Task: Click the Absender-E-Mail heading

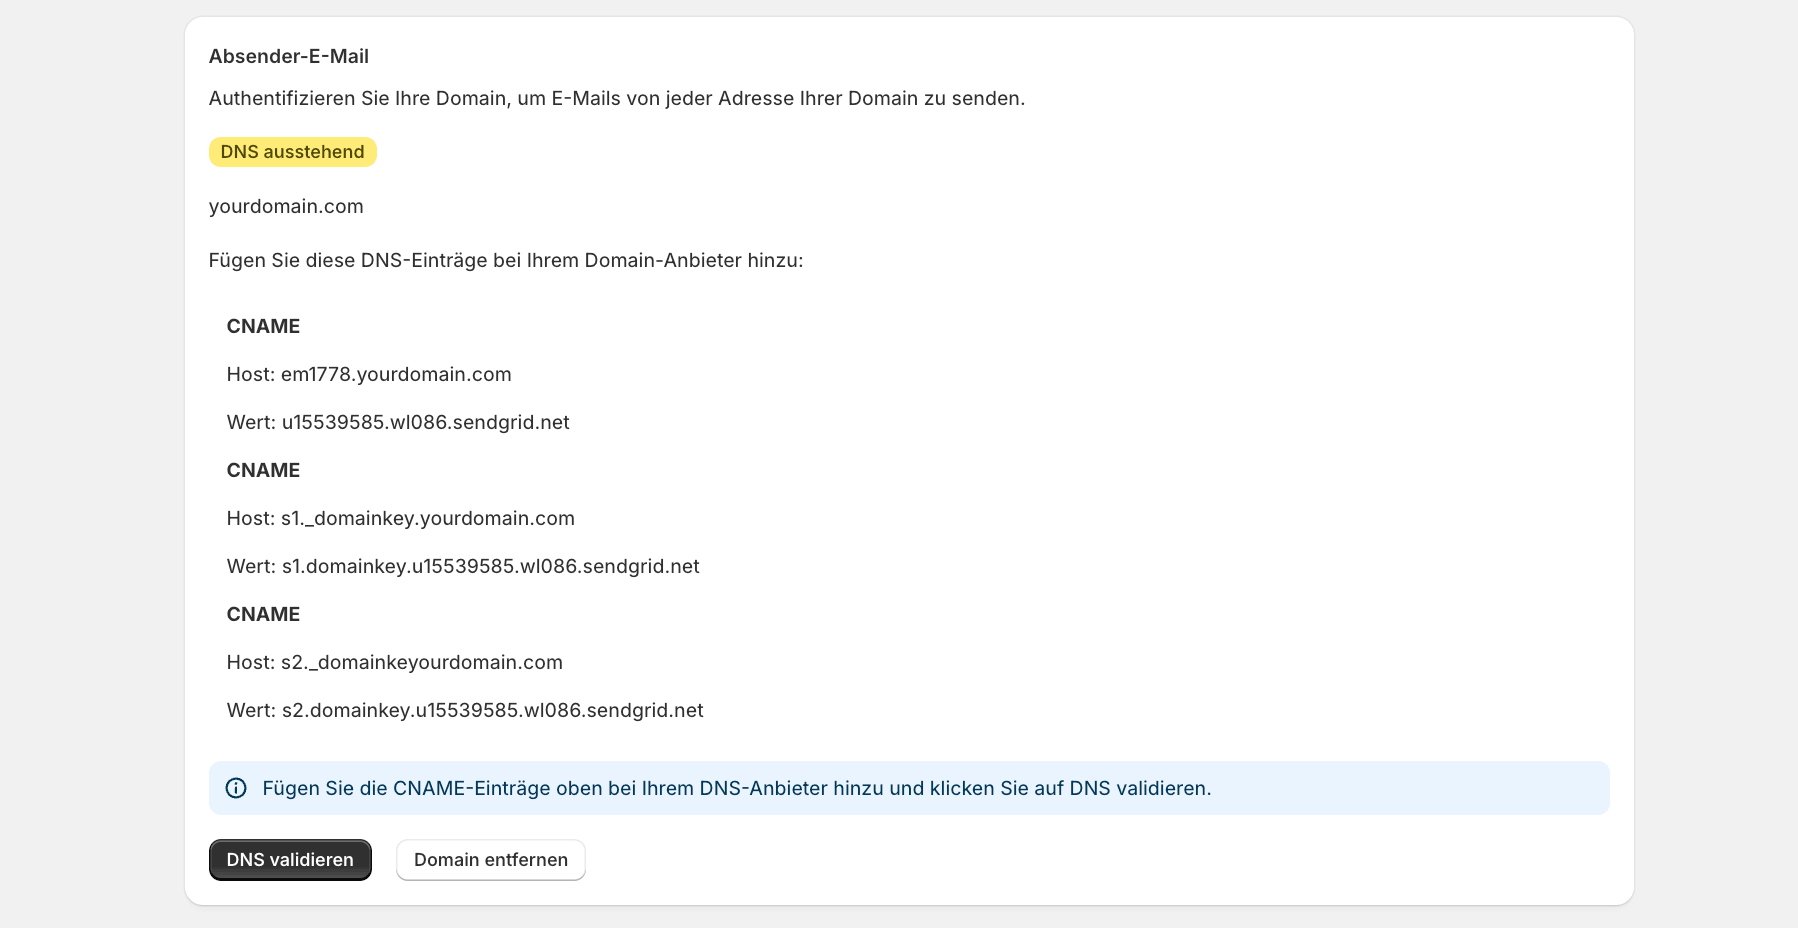Action: 288,56
